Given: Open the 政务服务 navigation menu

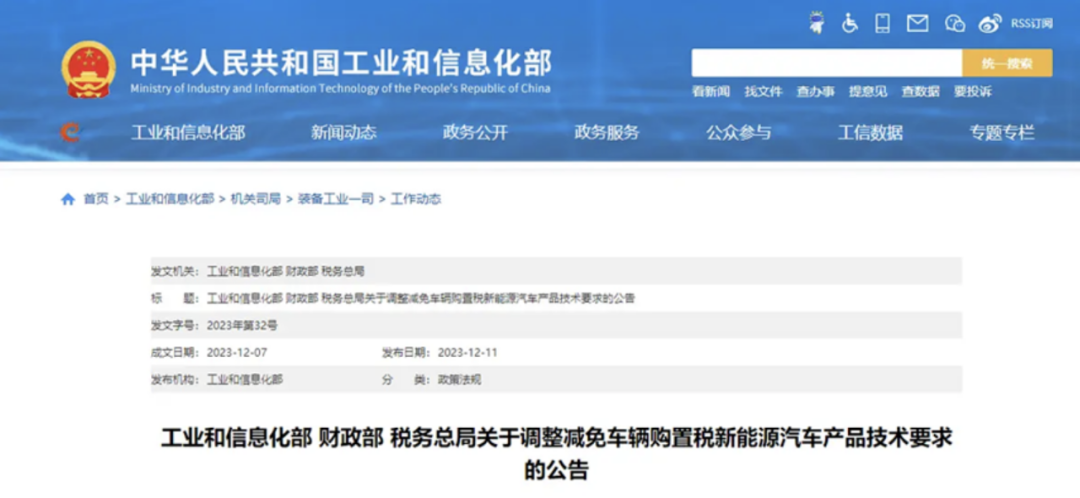Looking at the screenshot, I should point(607,133).
